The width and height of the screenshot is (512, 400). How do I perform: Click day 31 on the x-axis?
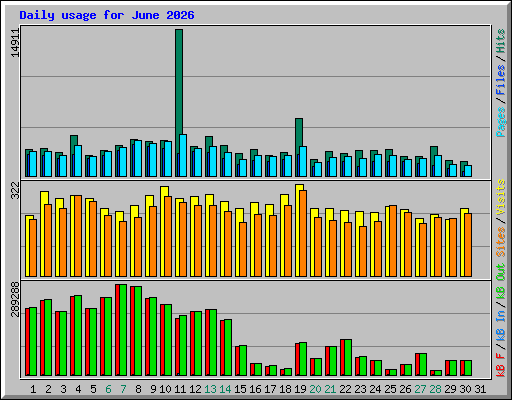[480, 389]
